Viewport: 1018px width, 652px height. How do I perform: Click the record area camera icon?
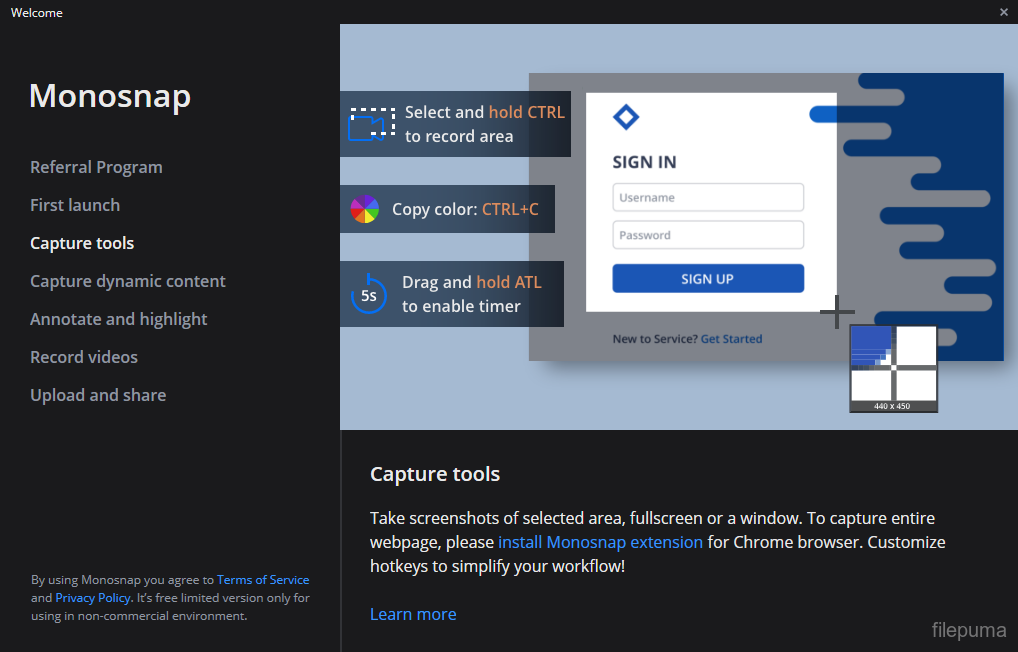[367, 125]
